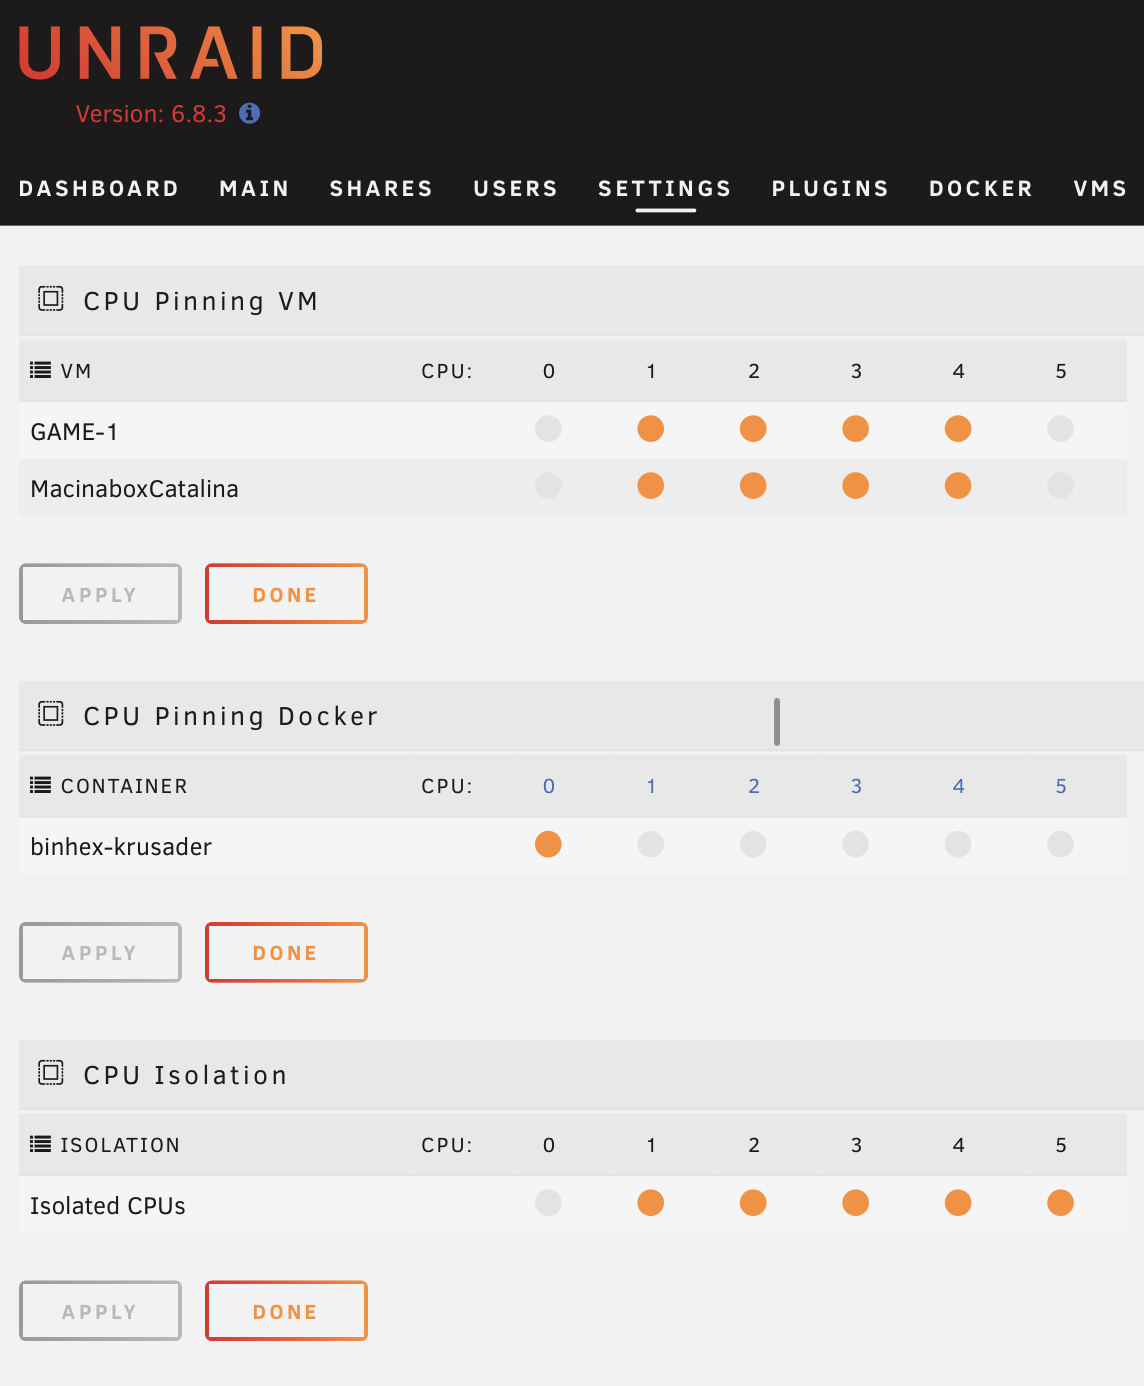The width and height of the screenshot is (1144, 1386).
Task: Unpin CPU 3 from MacinaboxCatalina
Action: (x=855, y=486)
